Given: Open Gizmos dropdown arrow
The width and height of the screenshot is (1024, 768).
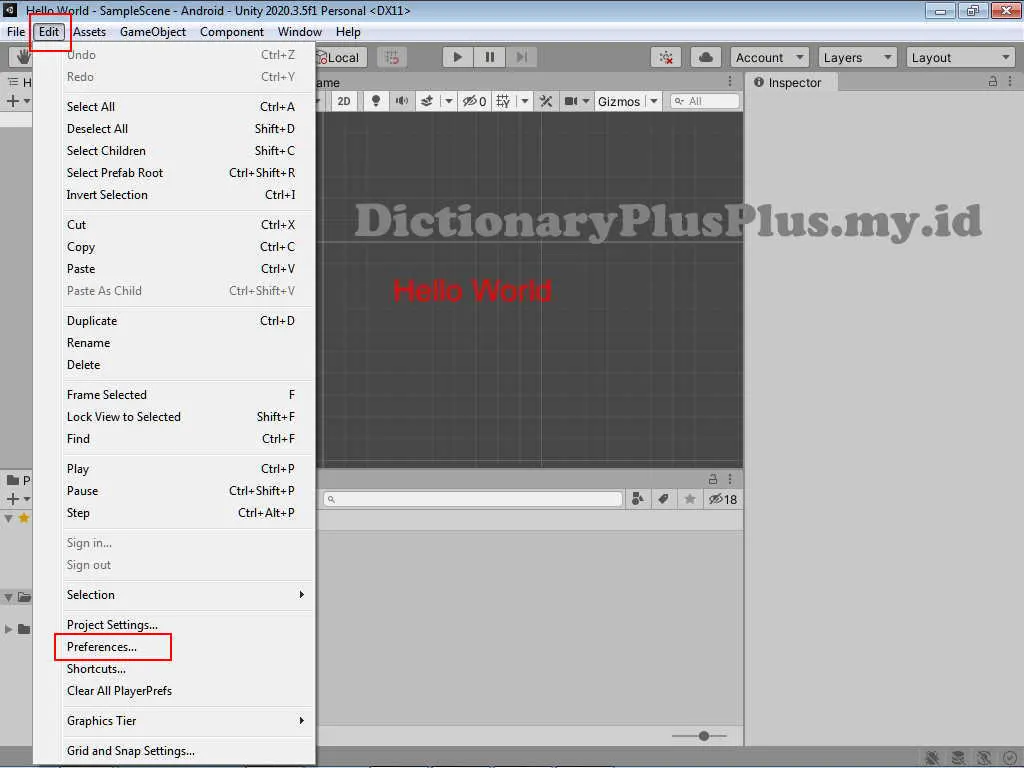Looking at the screenshot, I should (x=654, y=101).
